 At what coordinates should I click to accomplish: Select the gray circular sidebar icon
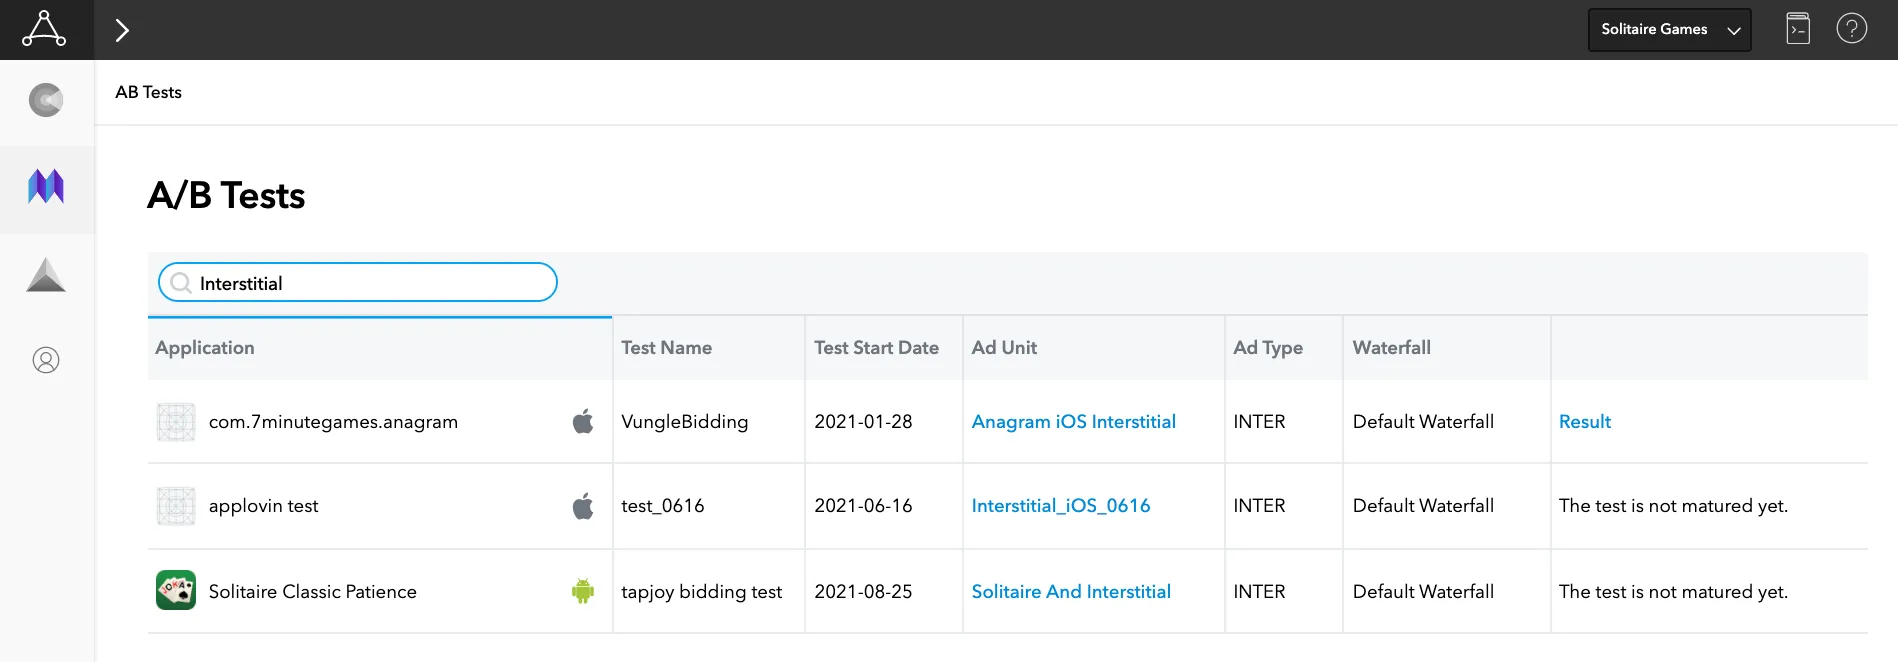(46, 100)
